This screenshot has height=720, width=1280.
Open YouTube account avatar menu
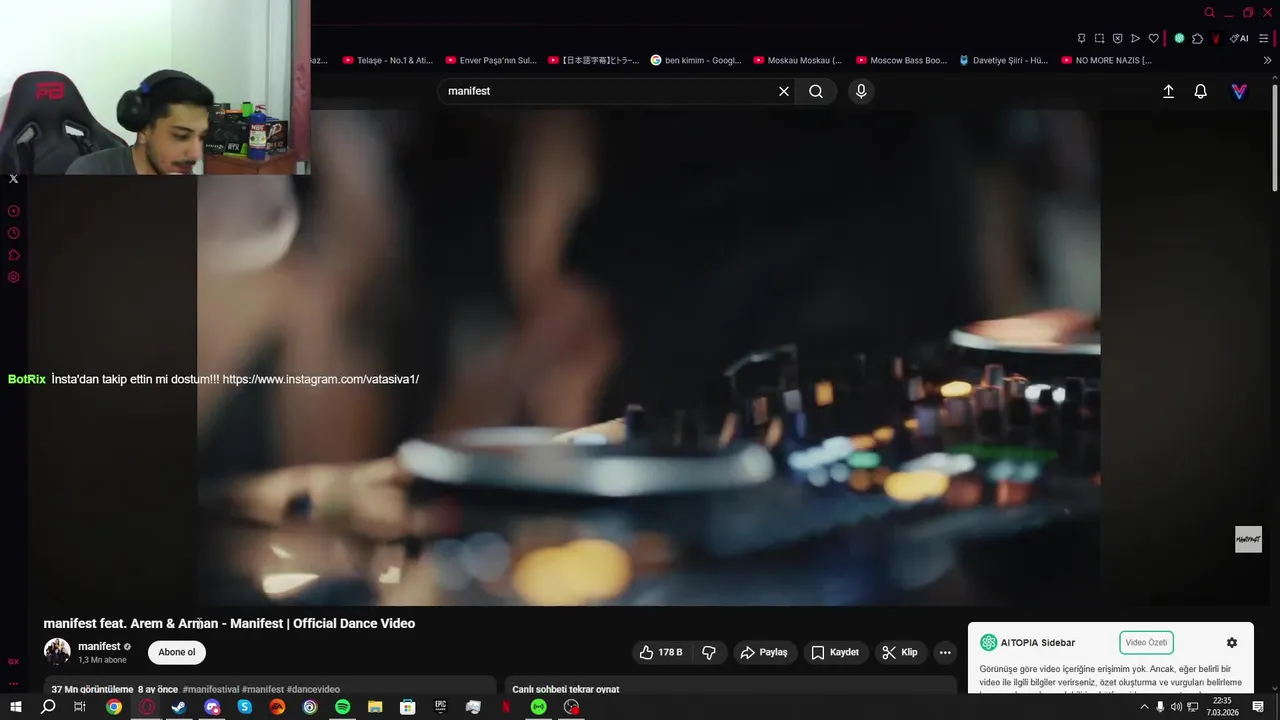(x=1239, y=91)
